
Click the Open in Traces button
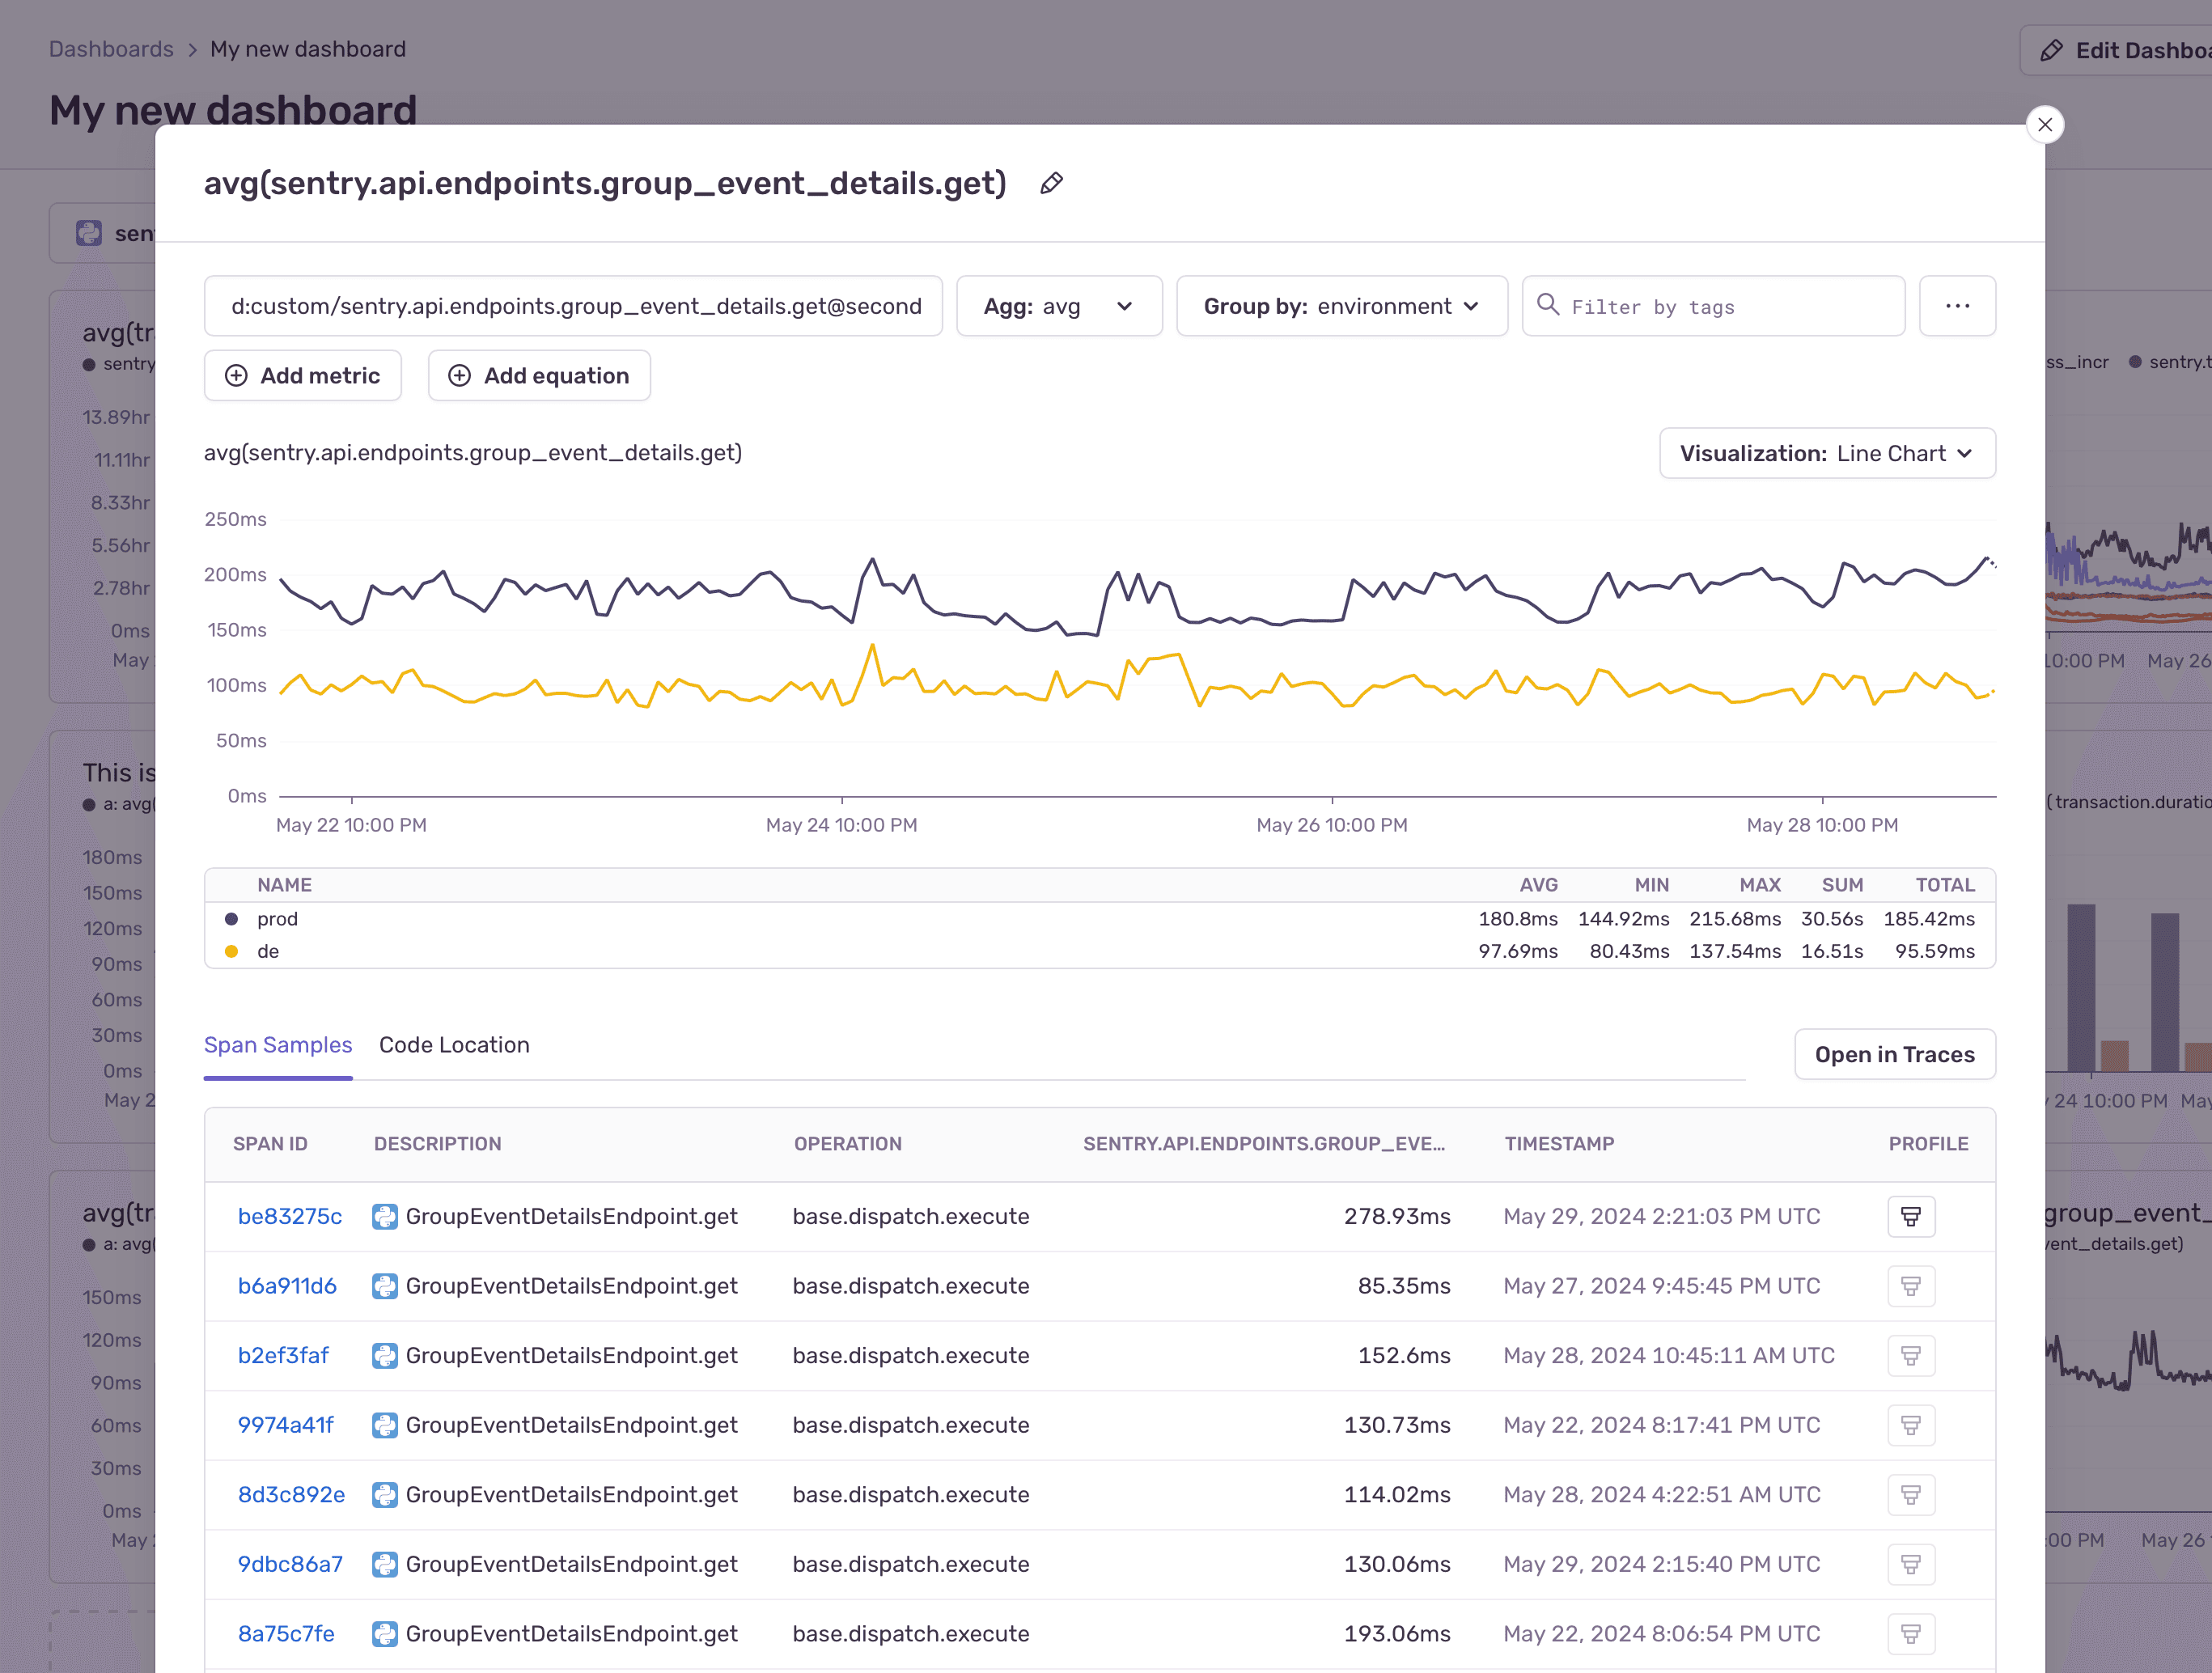1894,1054
